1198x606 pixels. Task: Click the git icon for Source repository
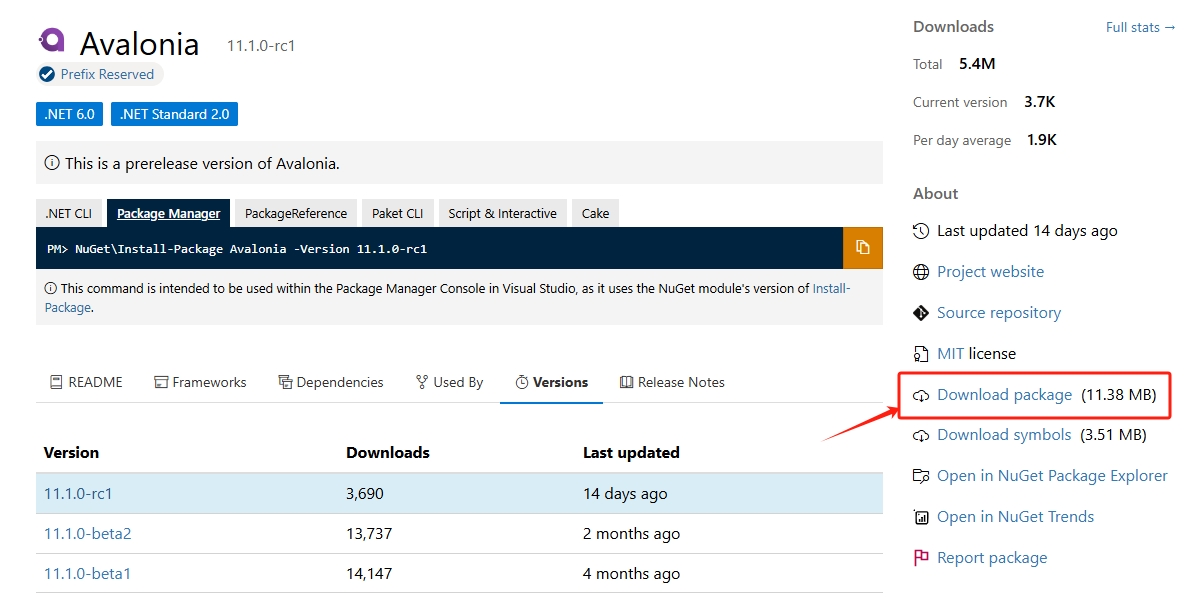coord(921,313)
